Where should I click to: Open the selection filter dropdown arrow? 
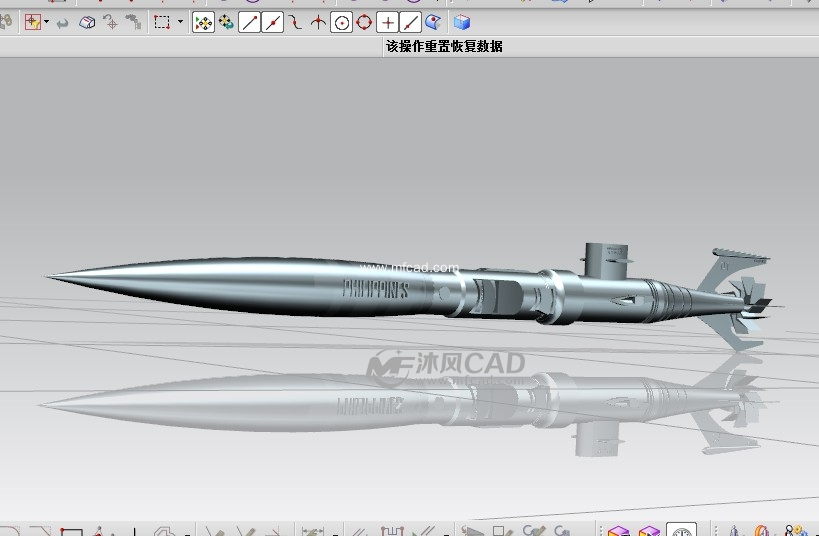point(47,22)
